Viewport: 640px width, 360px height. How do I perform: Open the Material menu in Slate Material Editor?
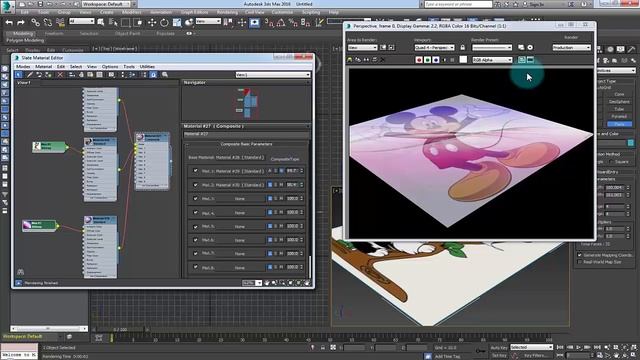coord(43,67)
